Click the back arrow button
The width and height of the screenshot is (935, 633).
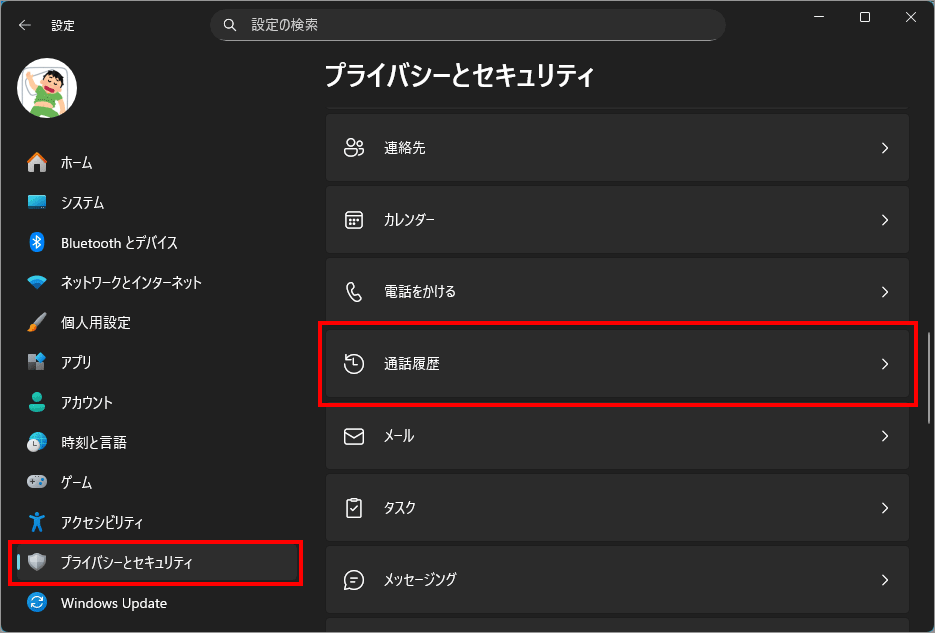[25, 25]
